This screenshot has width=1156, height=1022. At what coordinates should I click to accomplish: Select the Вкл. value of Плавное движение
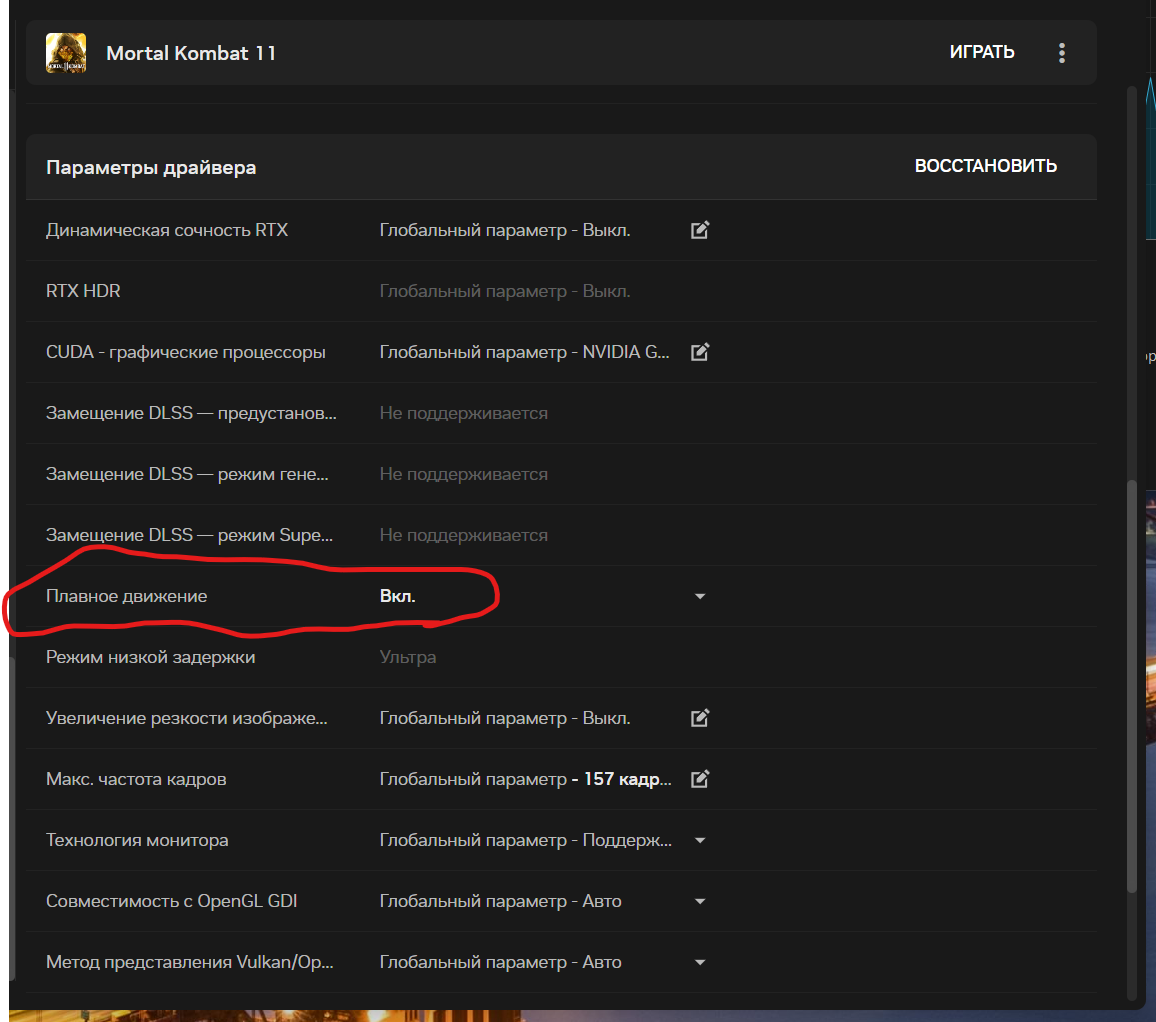397,596
